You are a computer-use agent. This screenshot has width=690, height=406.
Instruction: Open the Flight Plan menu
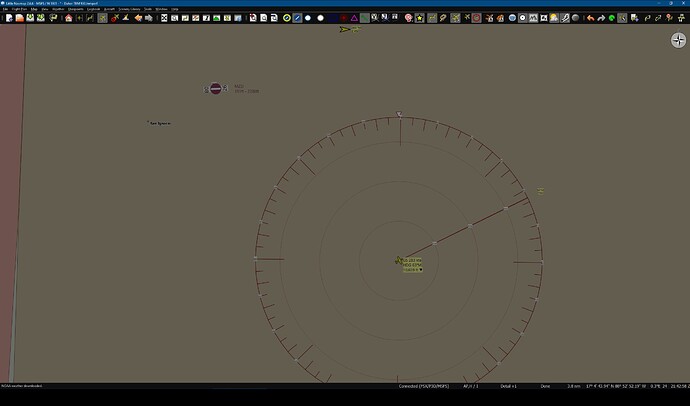[19, 9]
